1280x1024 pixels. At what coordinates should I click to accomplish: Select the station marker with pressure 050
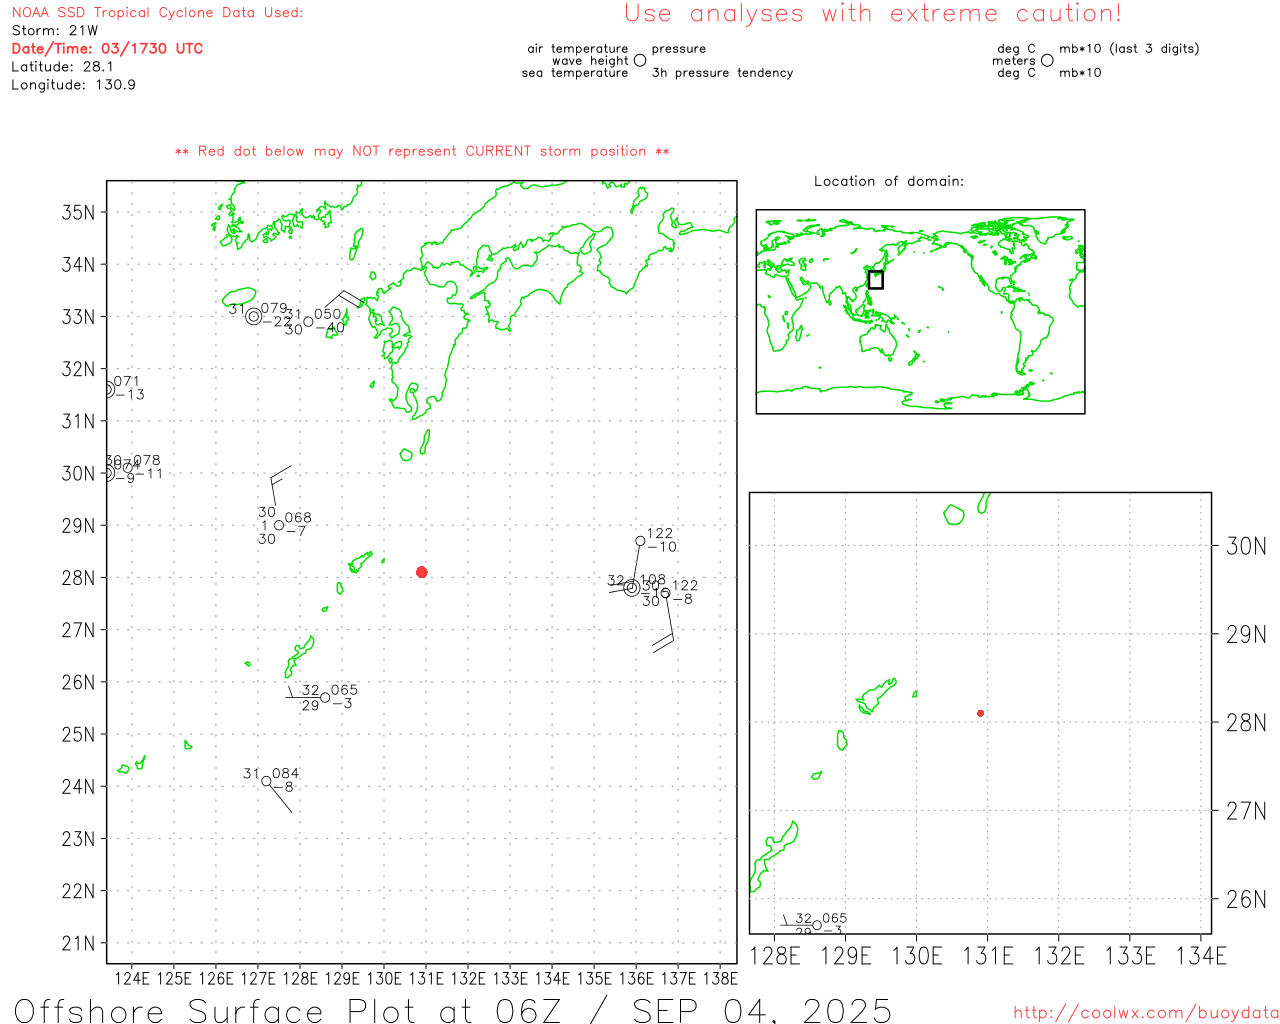[x=308, y=321]
